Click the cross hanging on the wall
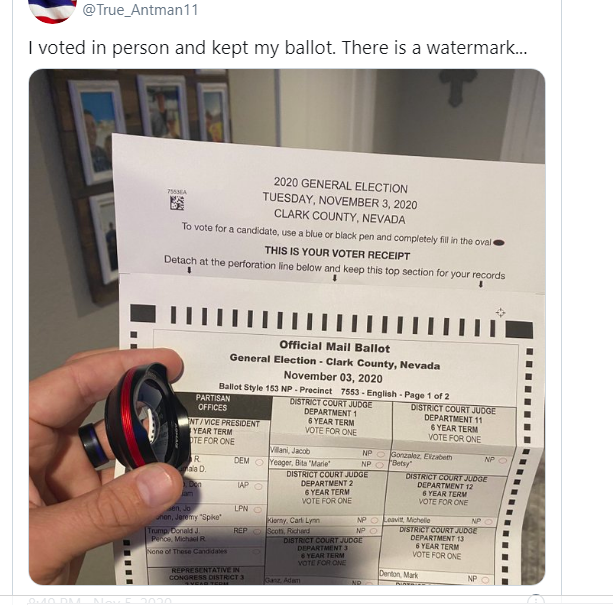The width and height of the screenshot is (613, 605). click(457, 87)
